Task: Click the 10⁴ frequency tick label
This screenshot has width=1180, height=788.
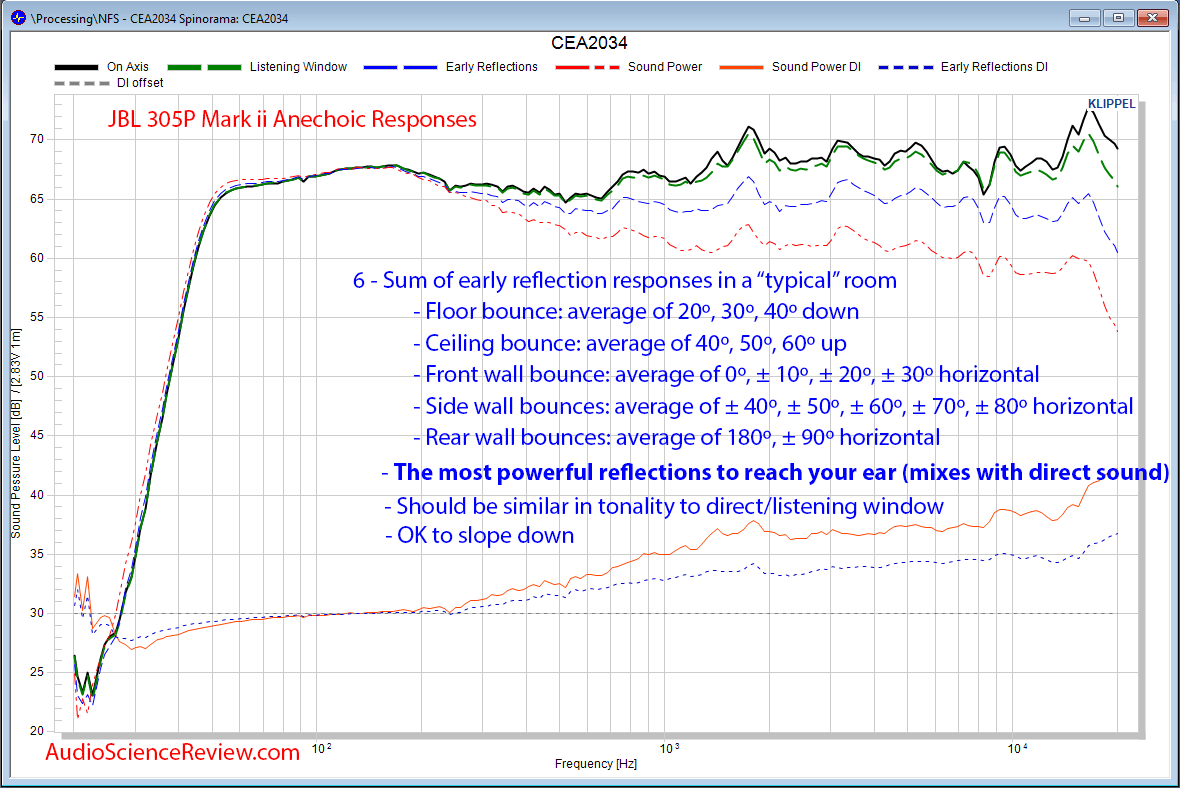Action: click(x=1017, y=748)
